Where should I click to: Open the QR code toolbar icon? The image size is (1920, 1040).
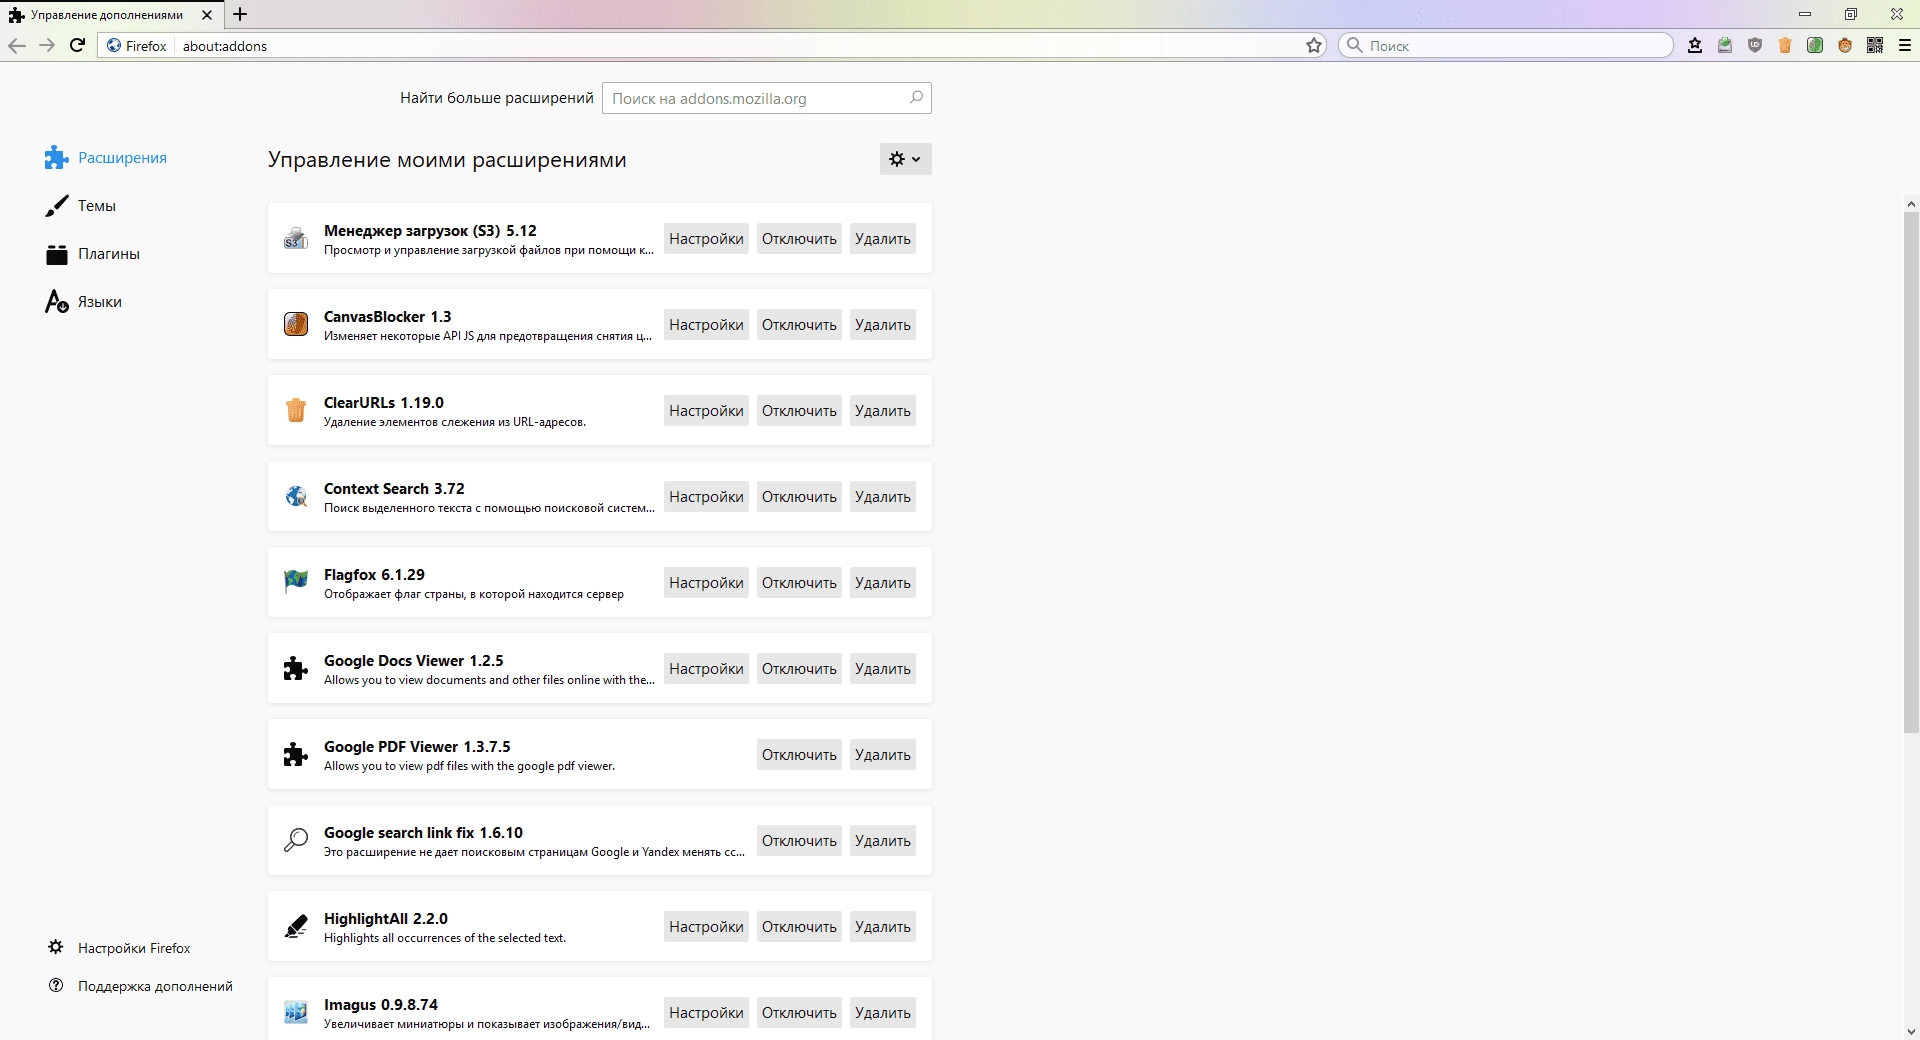[x=1875, y=45]
